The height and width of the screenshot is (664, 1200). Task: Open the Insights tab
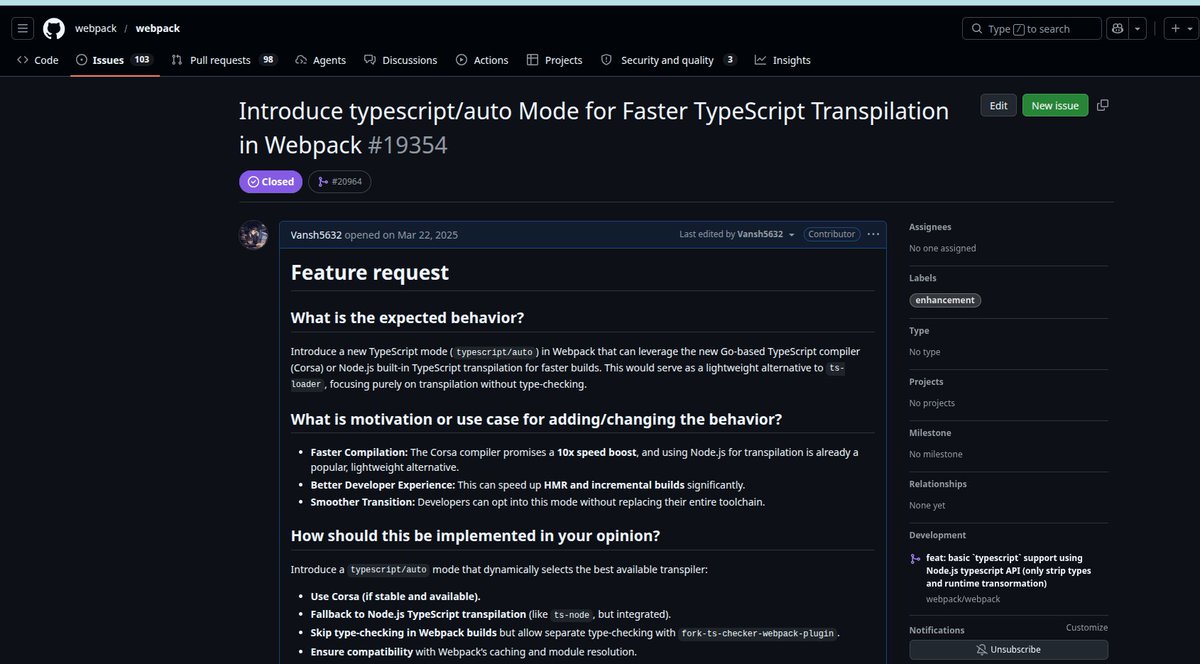pyautogui.click(x=783, y=60)
